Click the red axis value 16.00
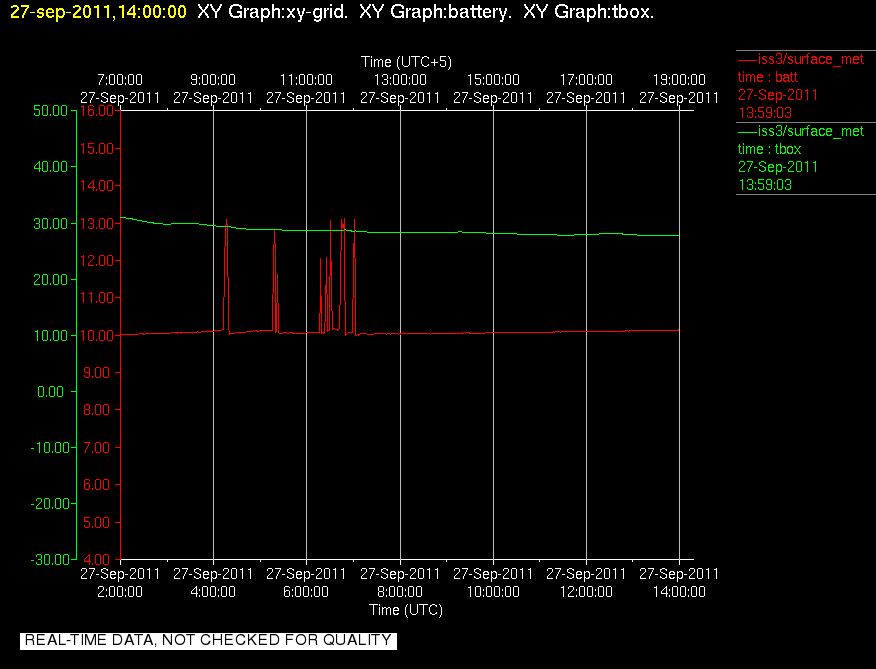876x669 pixels. [x=97, y=111]
